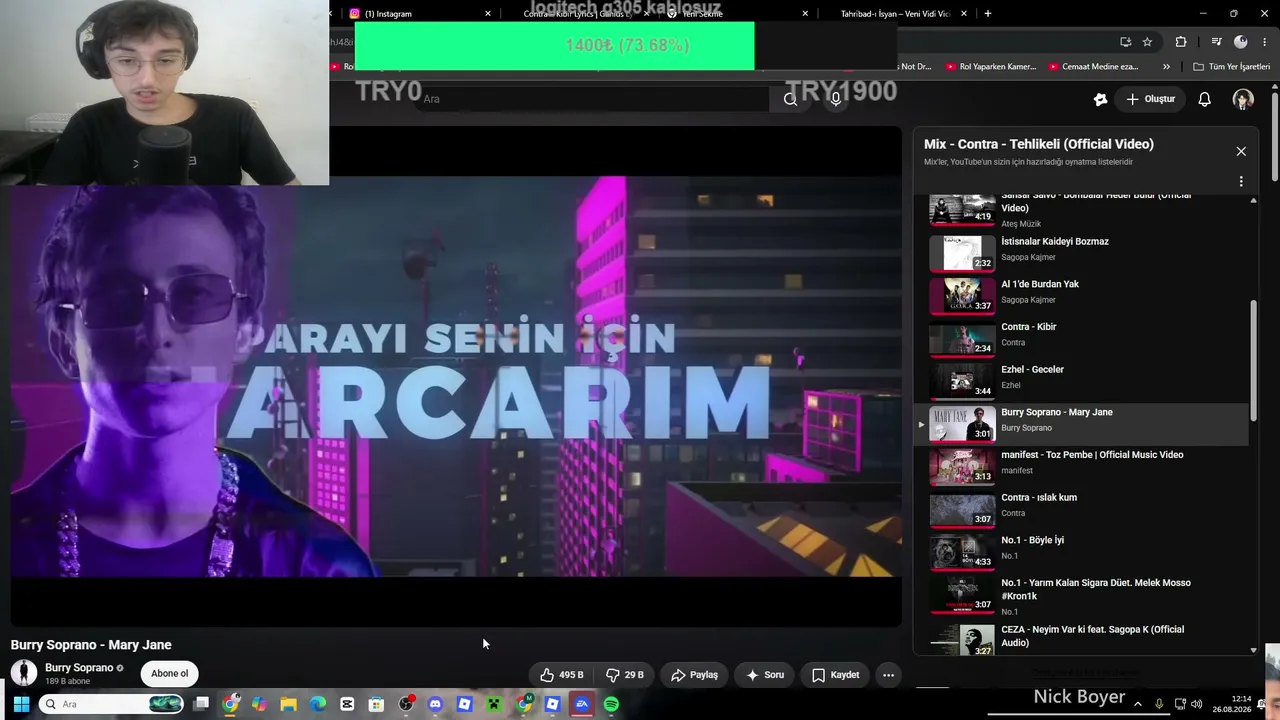1280x720 pixels.
Task: Play manifest - Toz Pembe from playlist
Action: pos(1082,465)
